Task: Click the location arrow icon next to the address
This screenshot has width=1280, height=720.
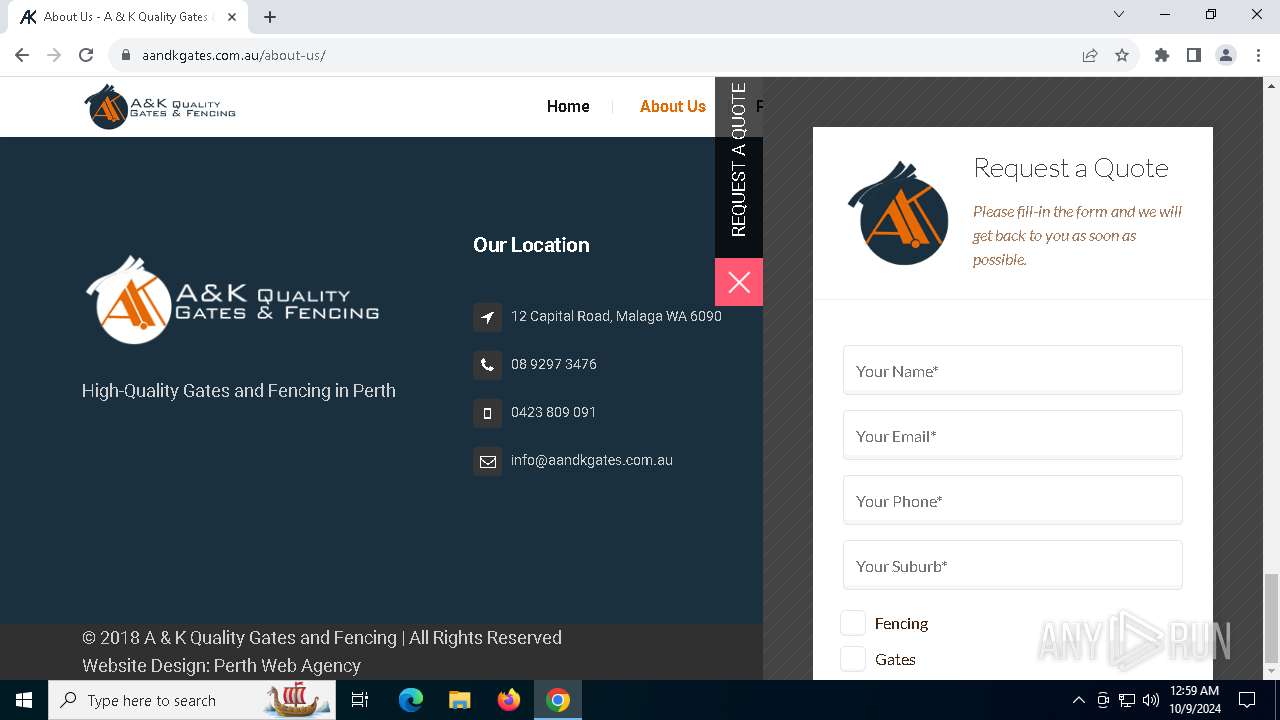Action: (x=487, y=317)
